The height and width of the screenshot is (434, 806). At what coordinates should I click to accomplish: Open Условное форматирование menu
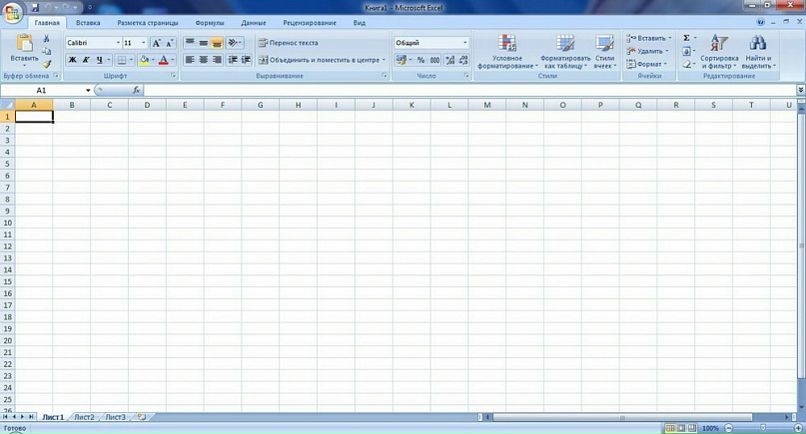(x=507, y=52)
